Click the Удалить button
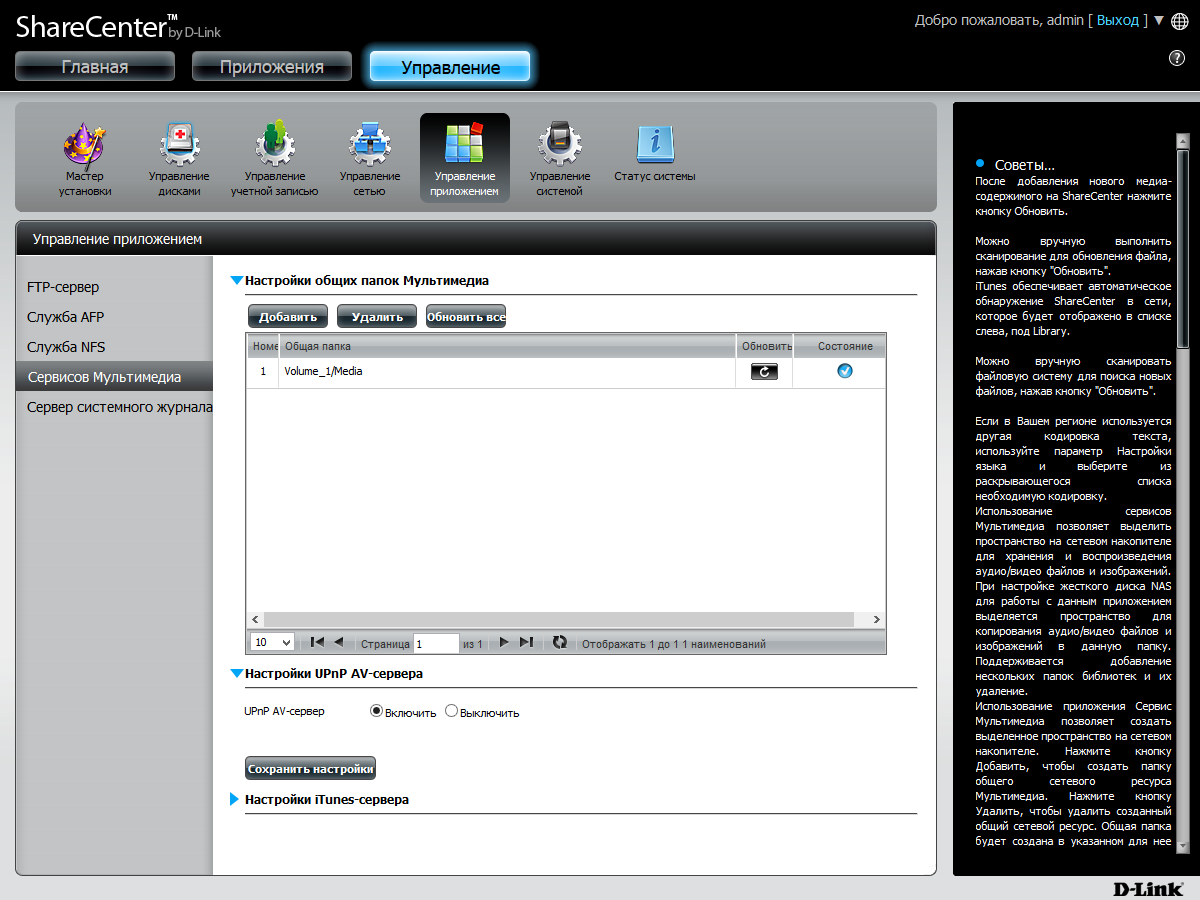1200x900 pixels. point(377,317)
